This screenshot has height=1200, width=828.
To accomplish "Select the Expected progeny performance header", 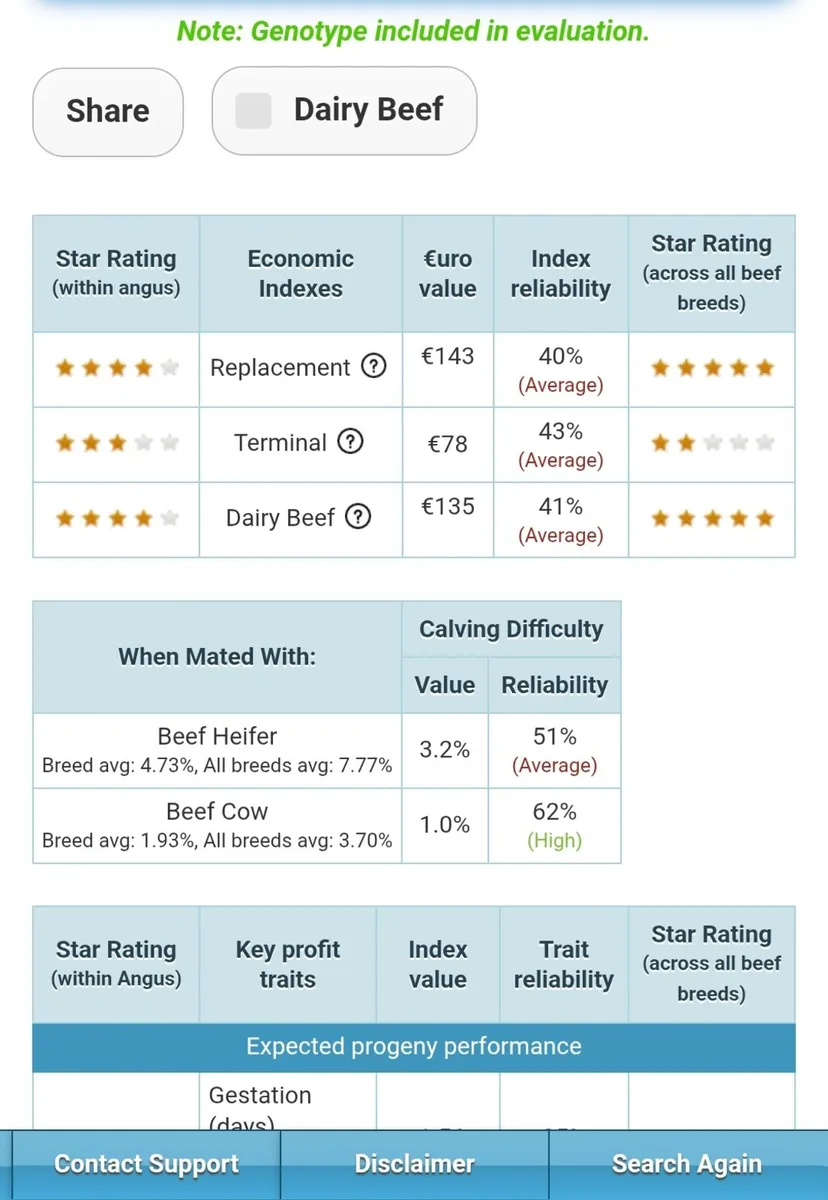I will [414, 1047].
